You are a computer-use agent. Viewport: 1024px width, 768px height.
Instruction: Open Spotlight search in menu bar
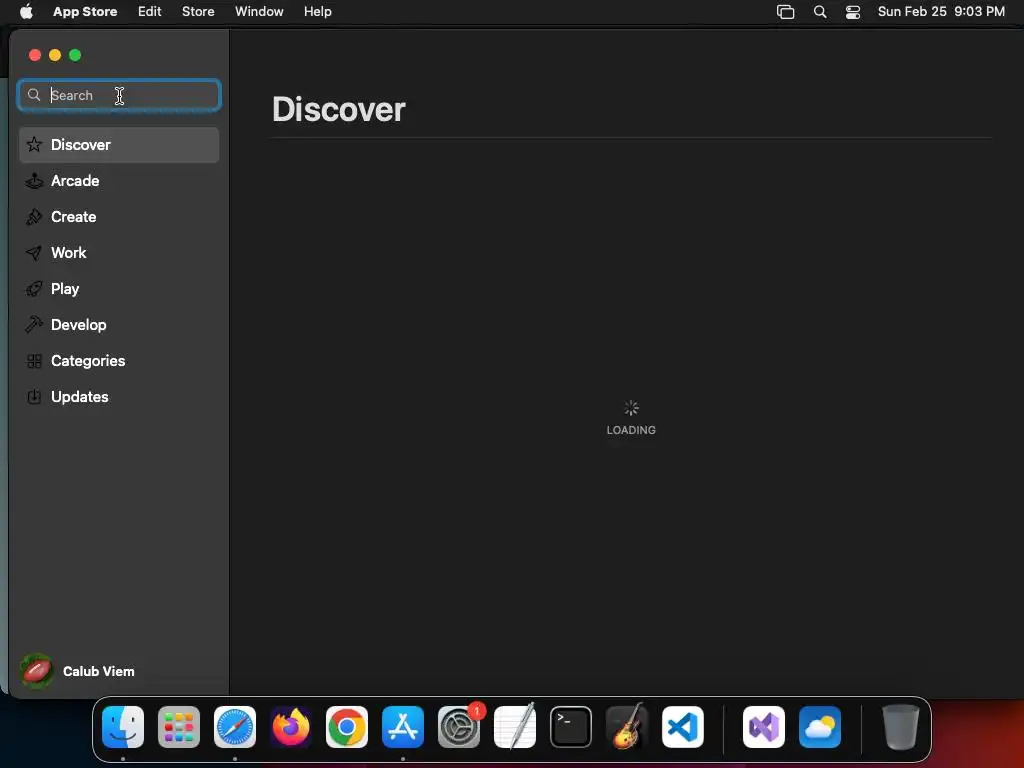click(820, 12)
